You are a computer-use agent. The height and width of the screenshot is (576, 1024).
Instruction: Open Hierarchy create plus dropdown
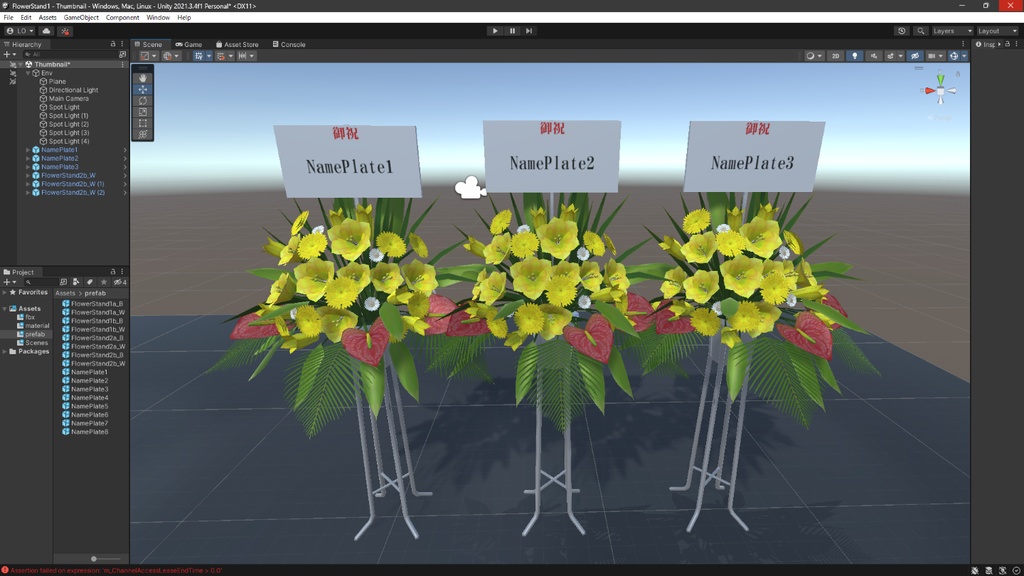(9, 54)
